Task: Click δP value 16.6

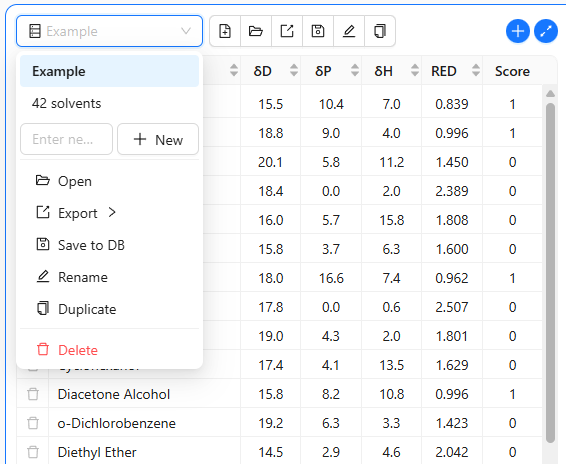Action: tap(331, 278)
